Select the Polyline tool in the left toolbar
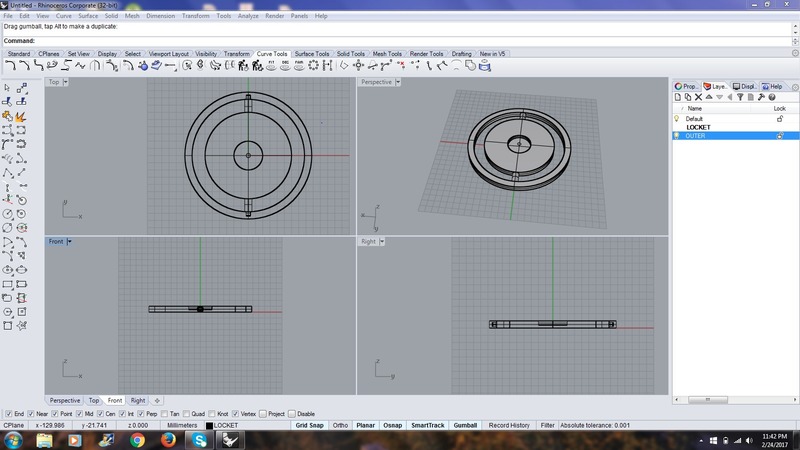 7,173
